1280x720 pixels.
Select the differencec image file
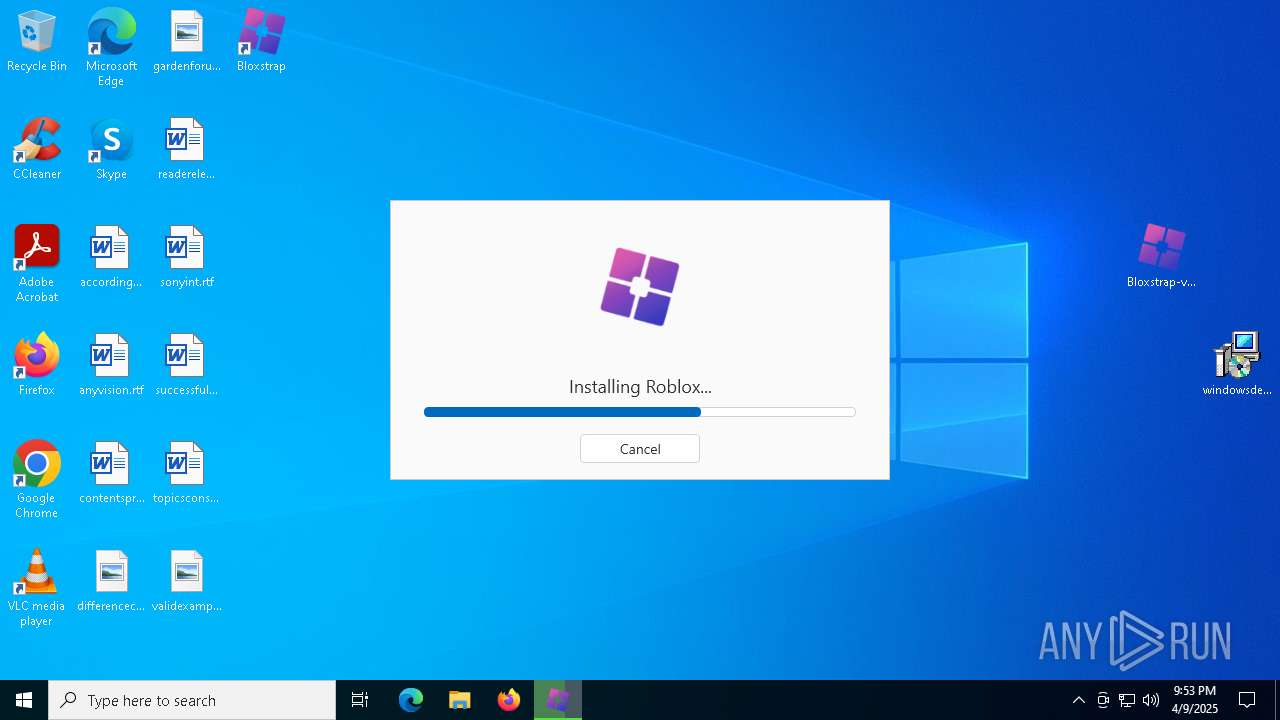click(x=111, y=581)
